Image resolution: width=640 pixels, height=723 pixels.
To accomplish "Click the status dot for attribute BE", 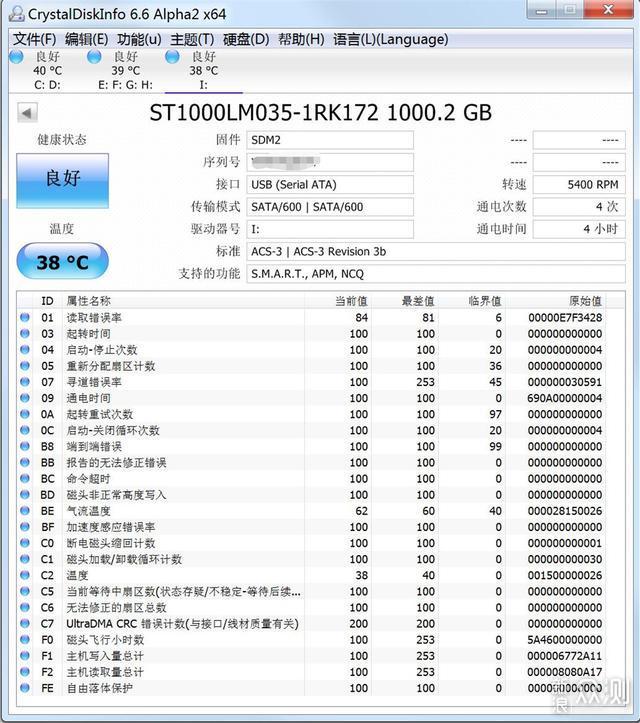I will 25,511.
